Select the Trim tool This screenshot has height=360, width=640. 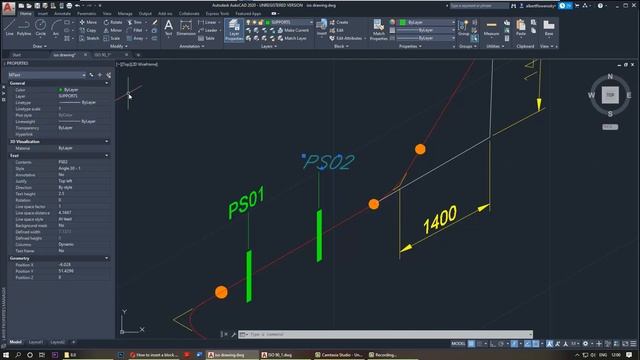point(134,22)
